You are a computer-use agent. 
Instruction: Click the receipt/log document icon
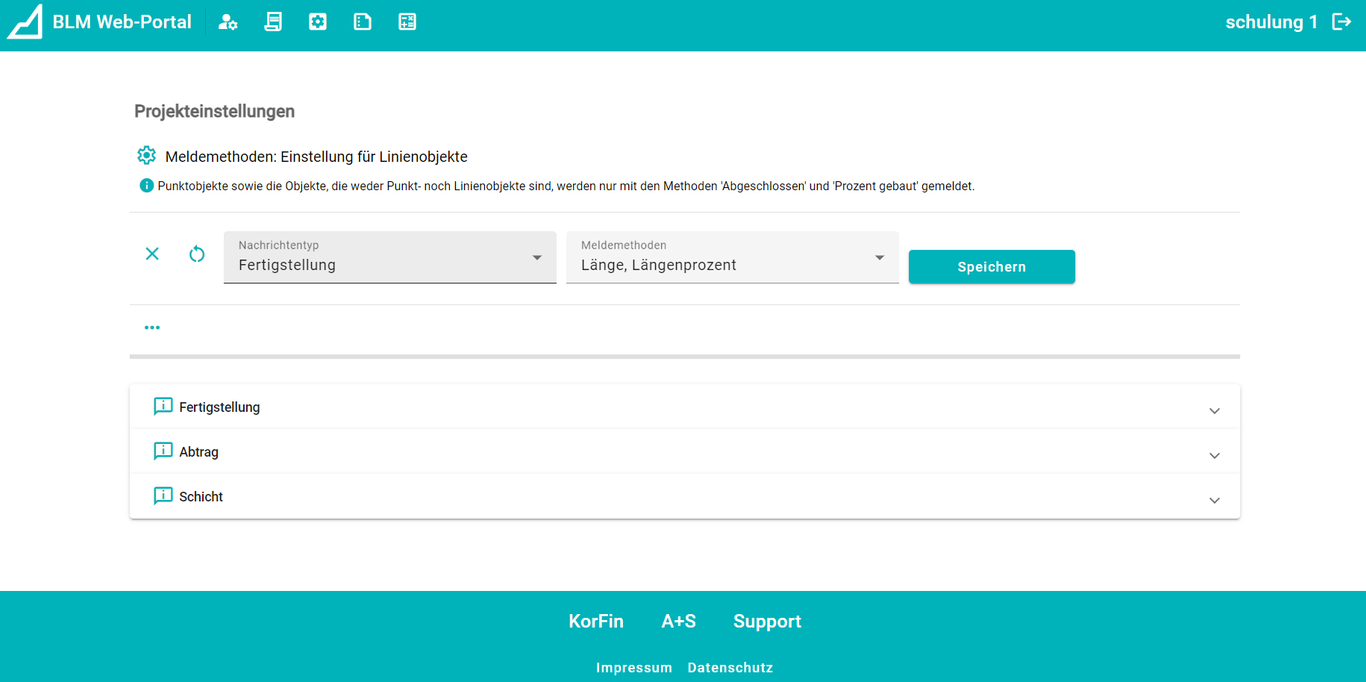pos(273,22)
